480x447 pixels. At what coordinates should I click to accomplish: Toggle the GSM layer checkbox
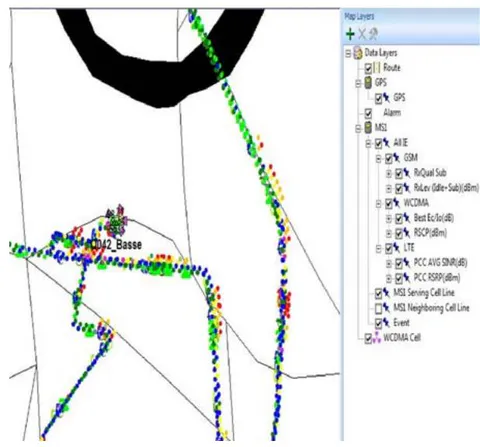click(x=389, y=159)
